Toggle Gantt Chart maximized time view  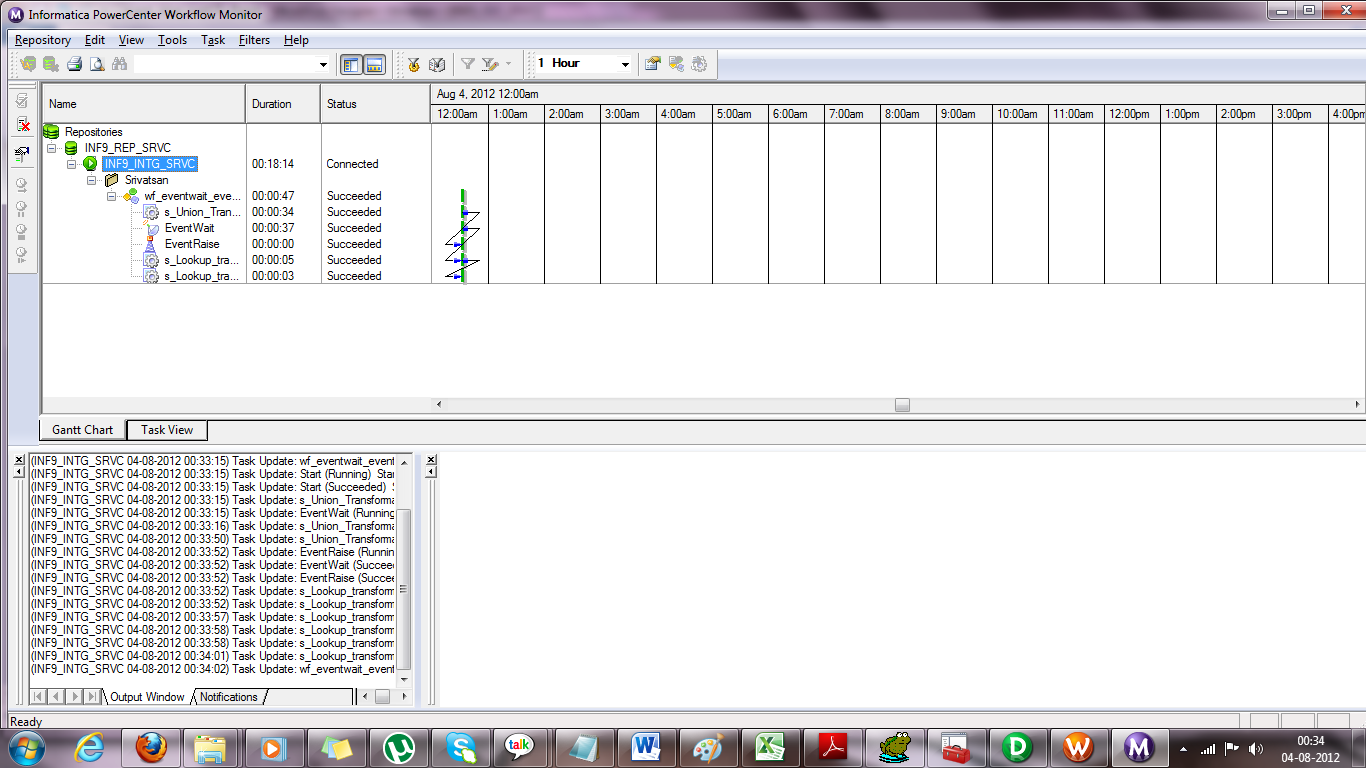click(x=699, y=63)
